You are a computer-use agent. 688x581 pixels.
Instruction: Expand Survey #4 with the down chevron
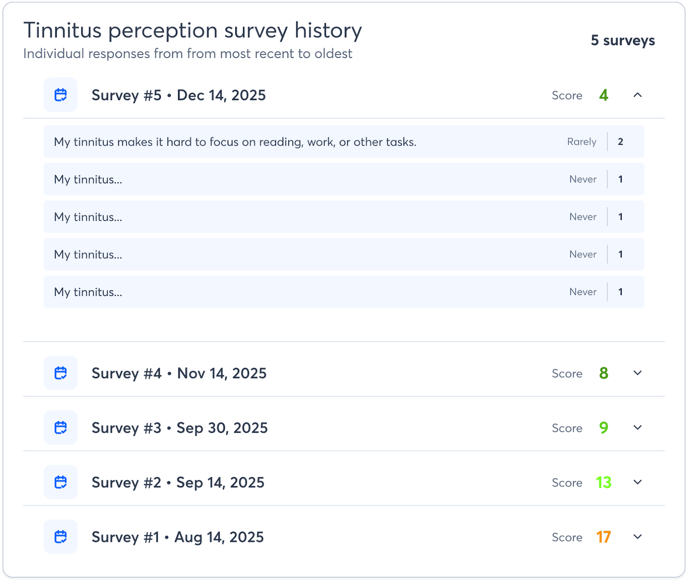(x=638, y=373)
